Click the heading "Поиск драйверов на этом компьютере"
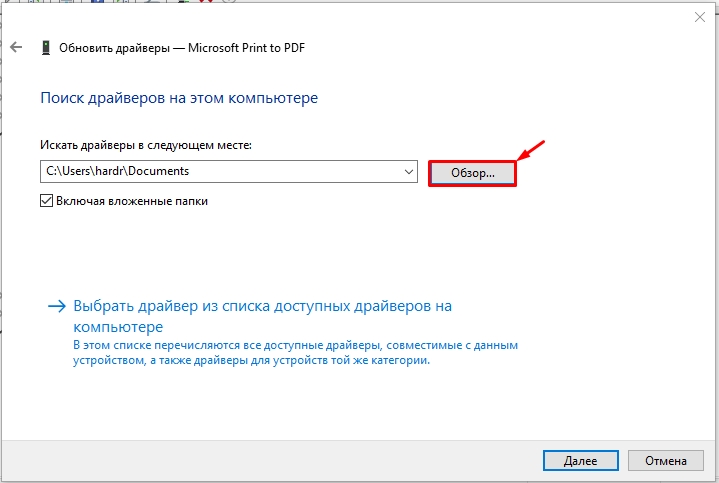The image size is (719, 483). 178,98
